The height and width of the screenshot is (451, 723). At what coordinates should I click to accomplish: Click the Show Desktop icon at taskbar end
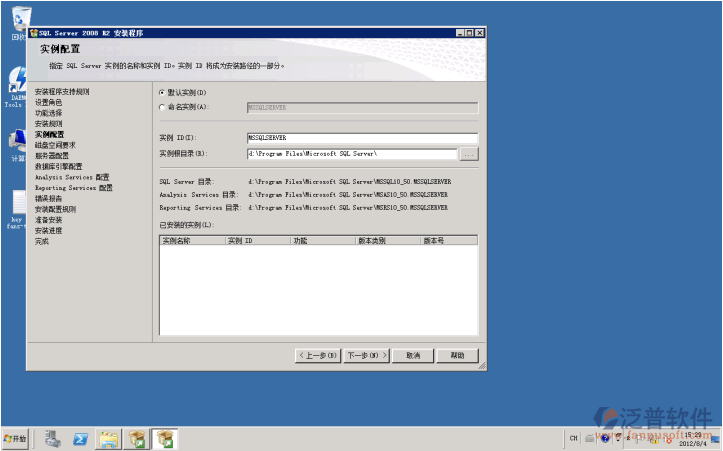coord(716,439)
